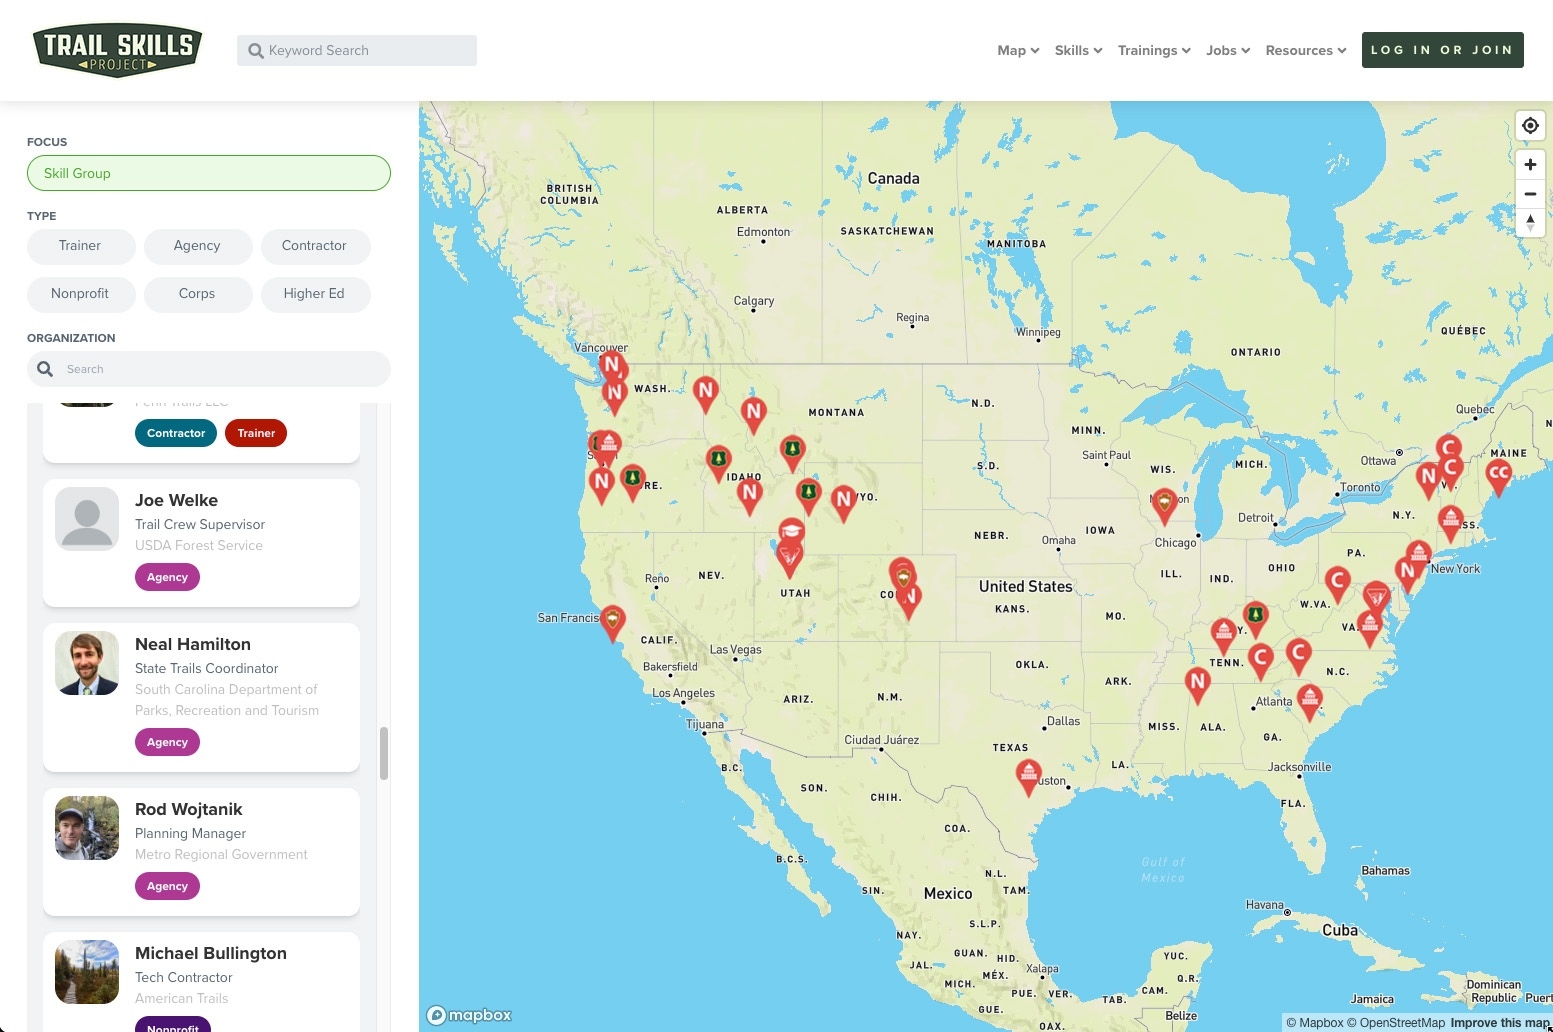
Task: Open the marker northwest of Chicago
Action: point(1163,505)
